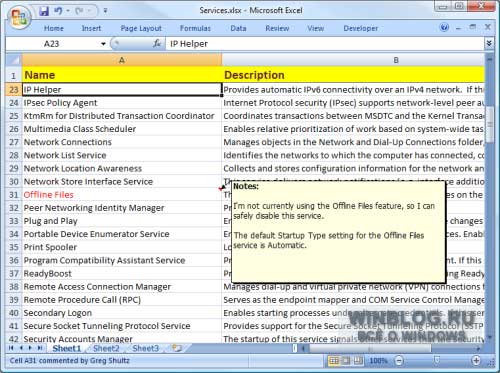Open the Page Layout tab
The width and height of the screenshot is (500, 373).
pyautogui.click(x=141, y=28)
